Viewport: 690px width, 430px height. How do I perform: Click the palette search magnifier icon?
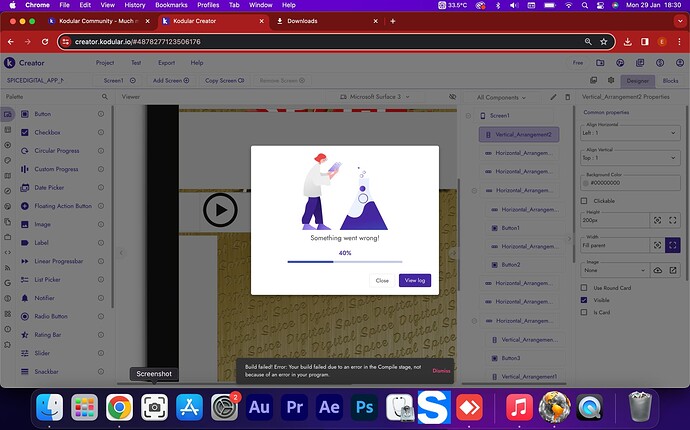[x=103, y=97]
